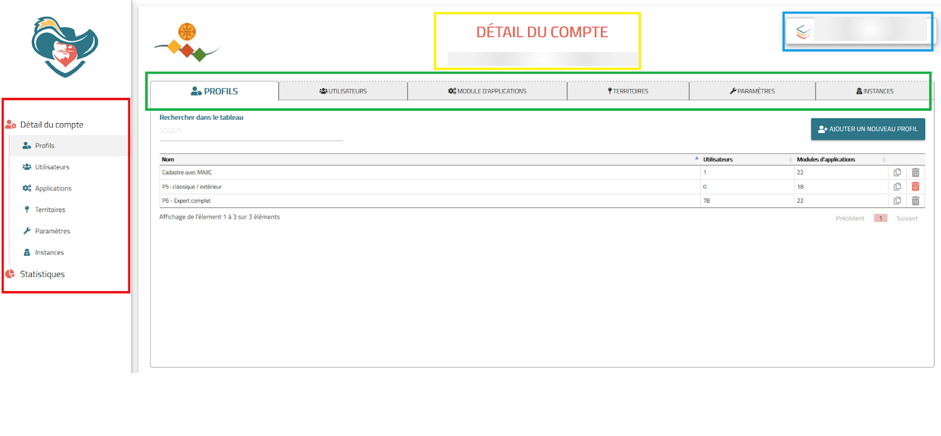Click copy icon for Cadastre avec MAJIC profile

pos(897,173)
